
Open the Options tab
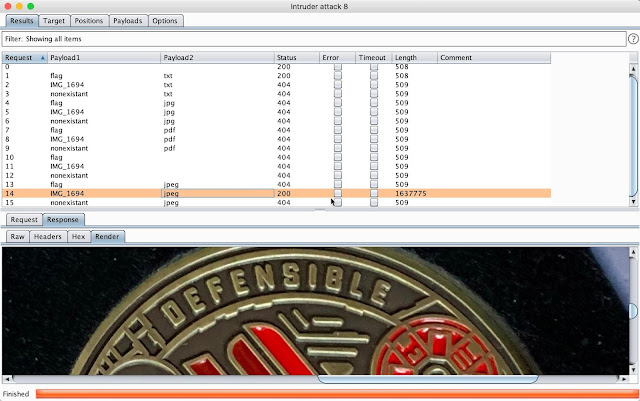click(165, 21)
